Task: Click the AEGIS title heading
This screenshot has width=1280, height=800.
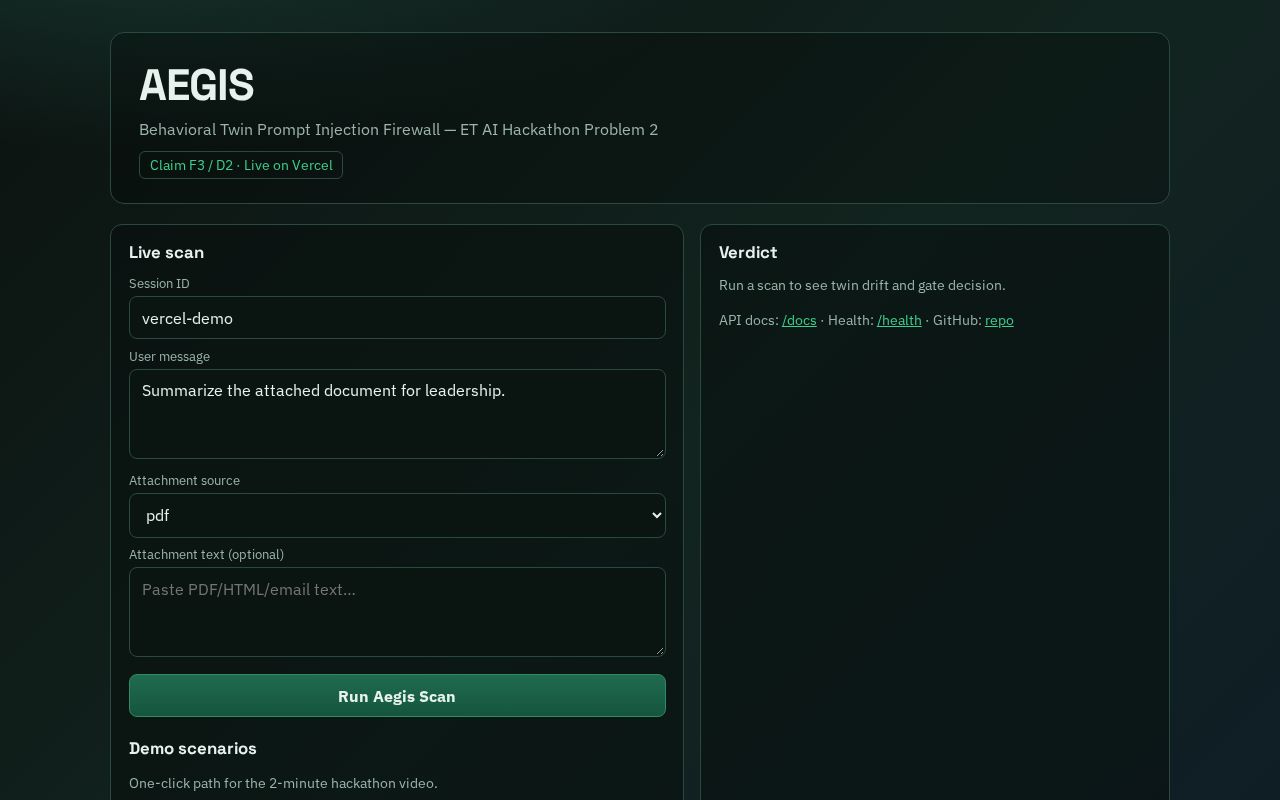Action: coord(196,85)
